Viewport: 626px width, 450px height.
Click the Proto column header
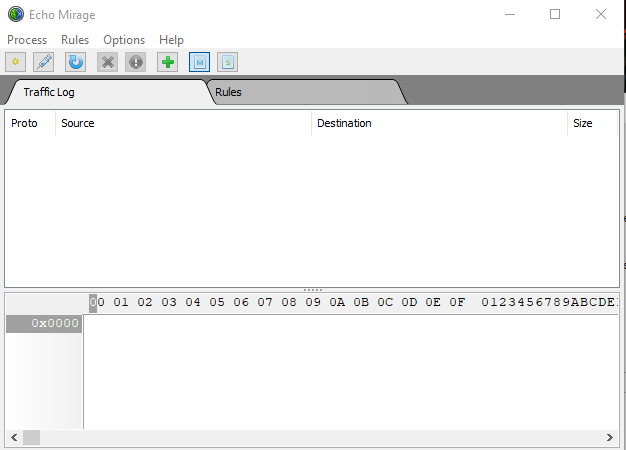tap(30, 123)
